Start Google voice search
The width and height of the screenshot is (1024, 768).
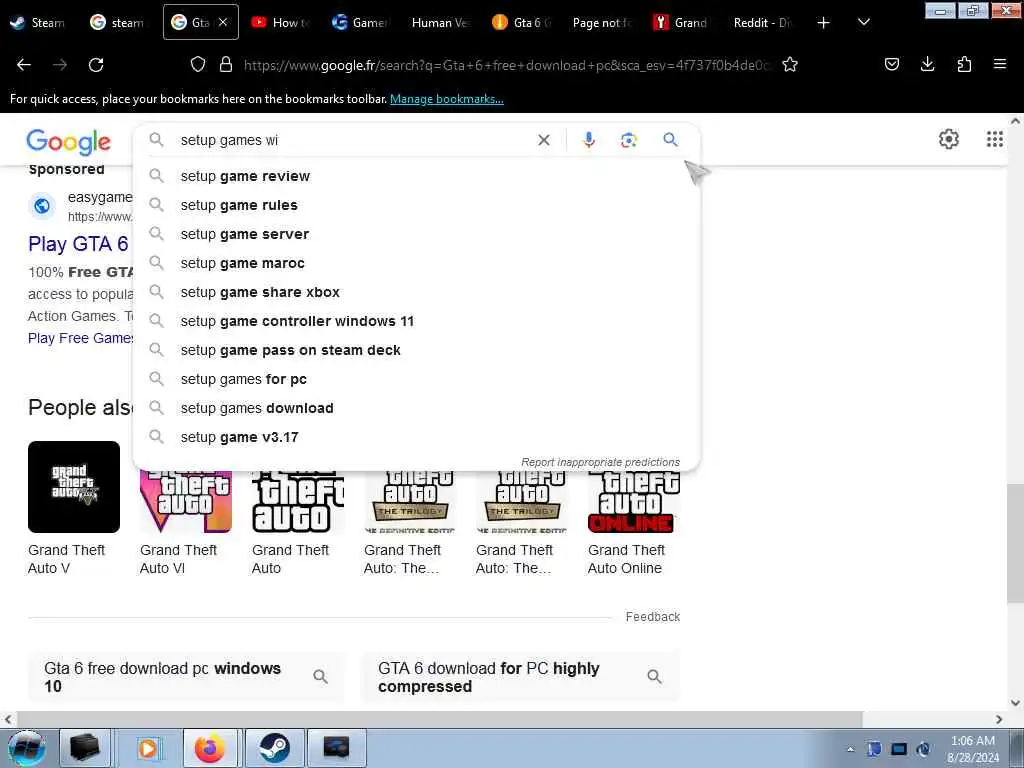coord(588,140)
